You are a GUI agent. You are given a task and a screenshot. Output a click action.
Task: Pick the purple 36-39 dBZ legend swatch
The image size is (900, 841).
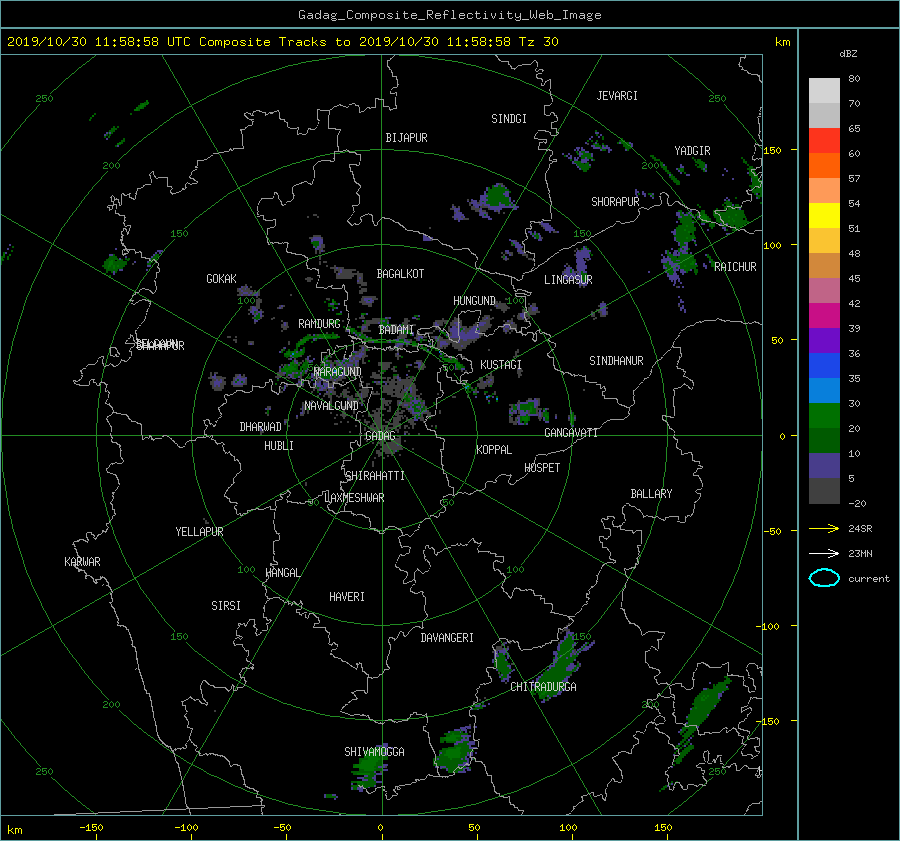click(x=824, y=340)
